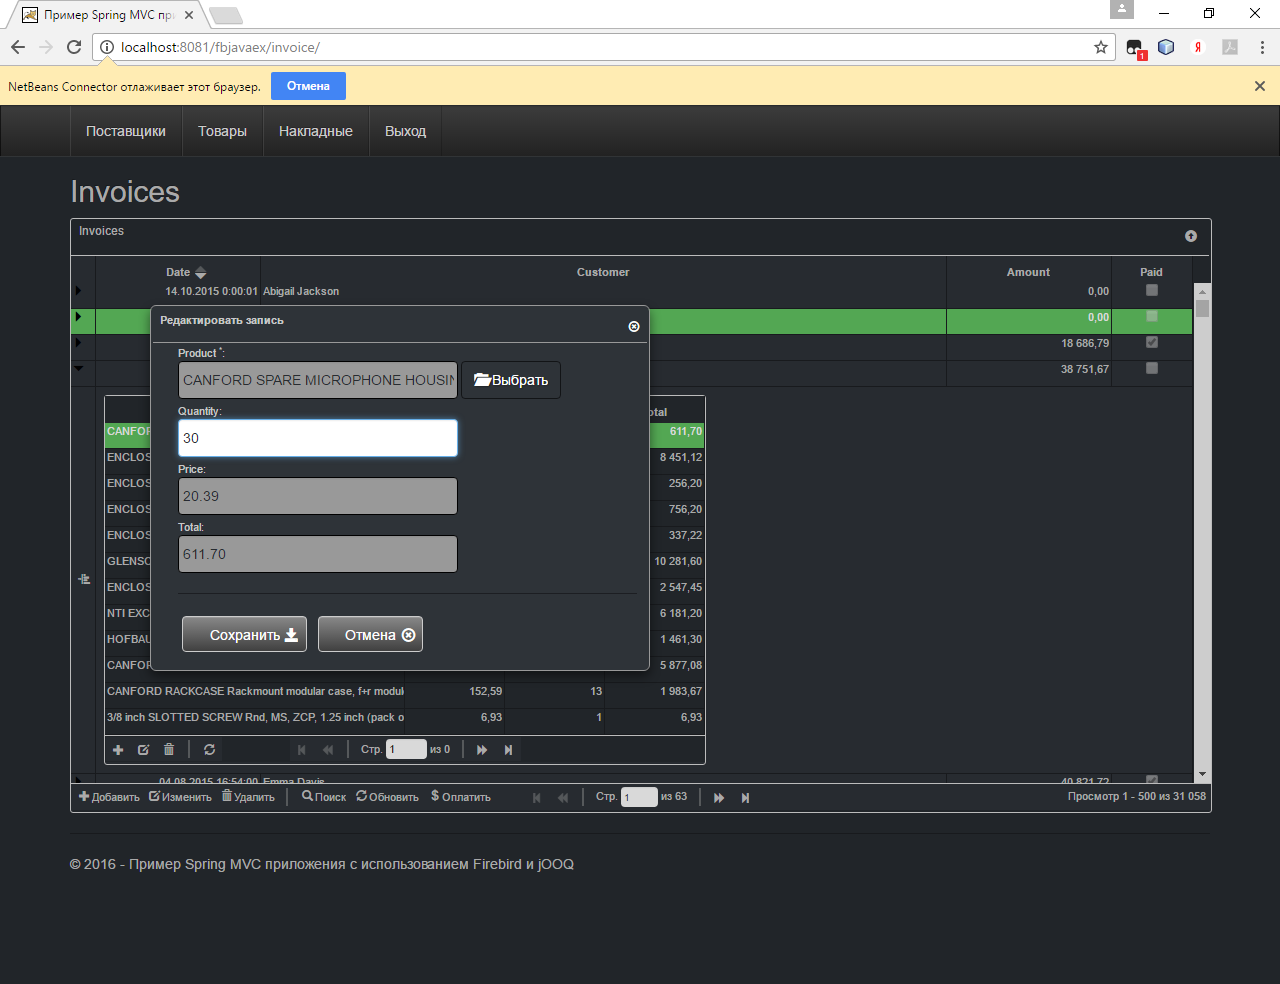Go to first page in the main invoices pager
Screen dimensions: 1280x984
click(x=537, y=798)
